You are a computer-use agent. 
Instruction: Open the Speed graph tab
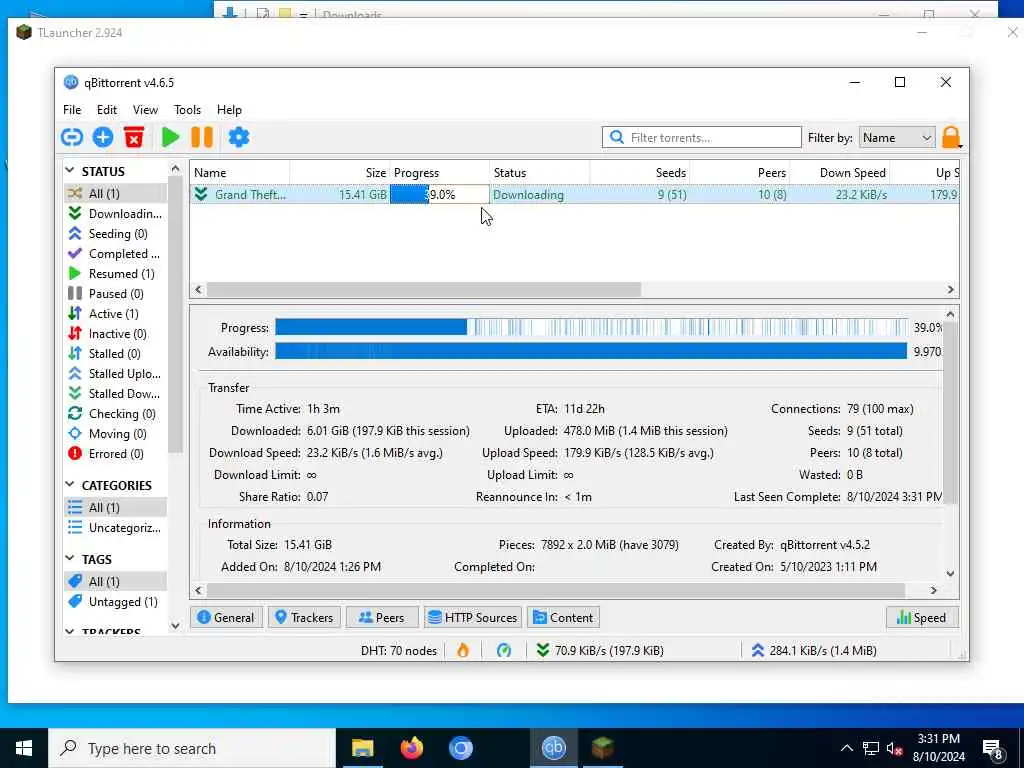(x=922, y=617)
